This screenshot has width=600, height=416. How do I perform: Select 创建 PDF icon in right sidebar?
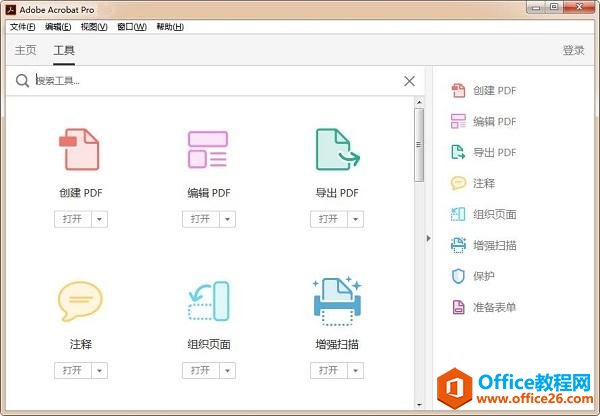tap(458, 90)
